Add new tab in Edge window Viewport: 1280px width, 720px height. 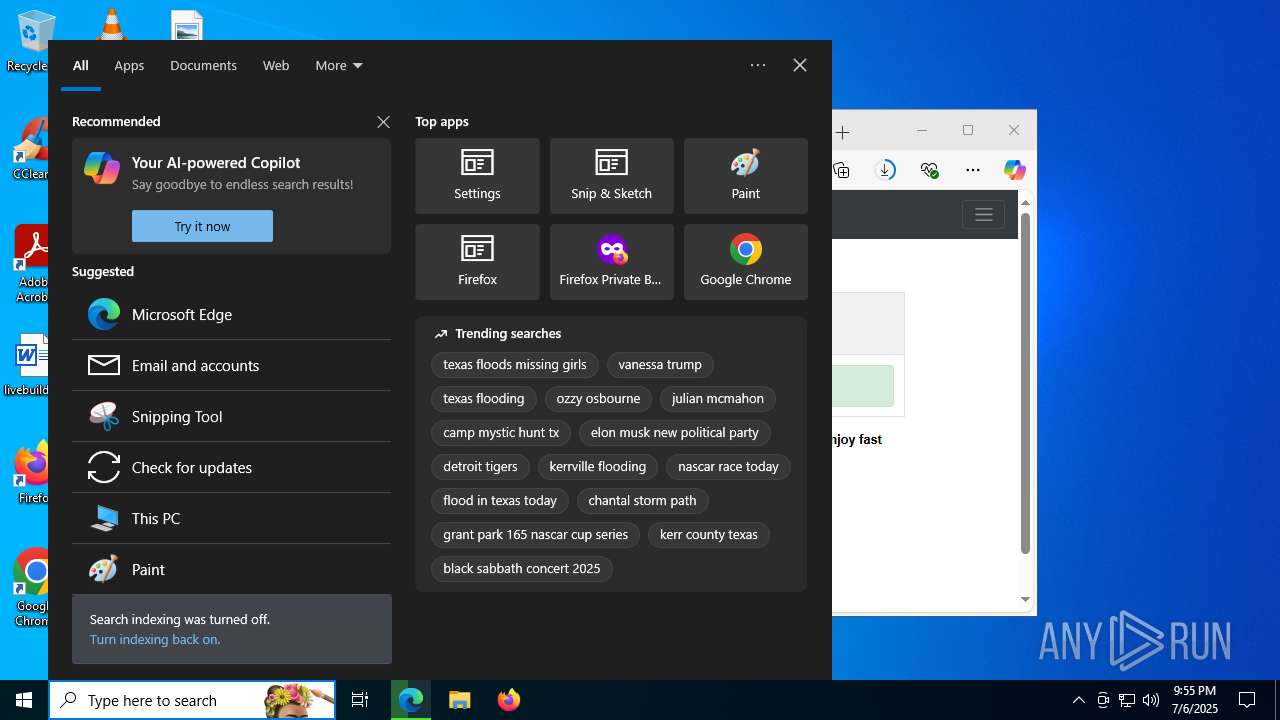(843, 132)
